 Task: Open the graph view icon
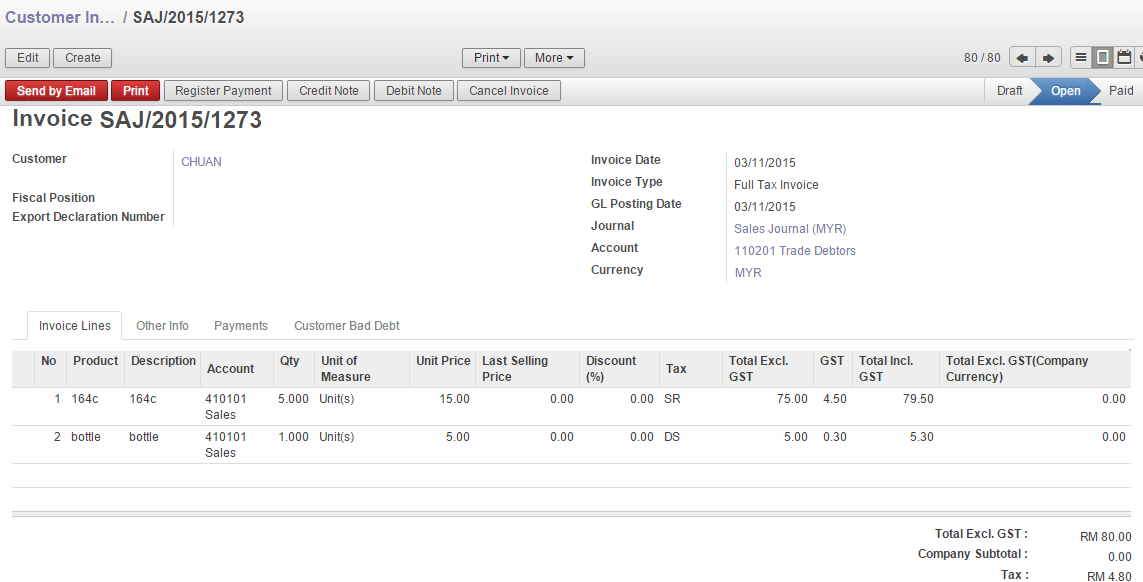[x=1140, y=57]
